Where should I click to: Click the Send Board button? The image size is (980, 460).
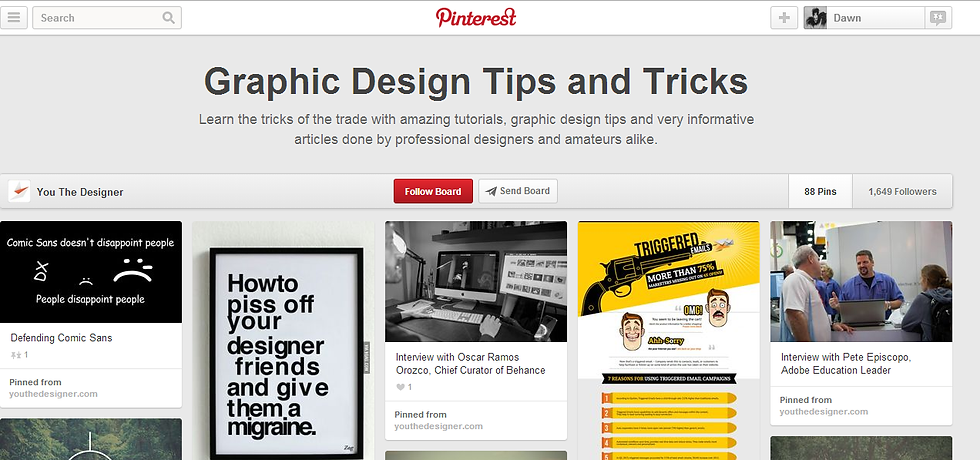click(x=518, y=191)
